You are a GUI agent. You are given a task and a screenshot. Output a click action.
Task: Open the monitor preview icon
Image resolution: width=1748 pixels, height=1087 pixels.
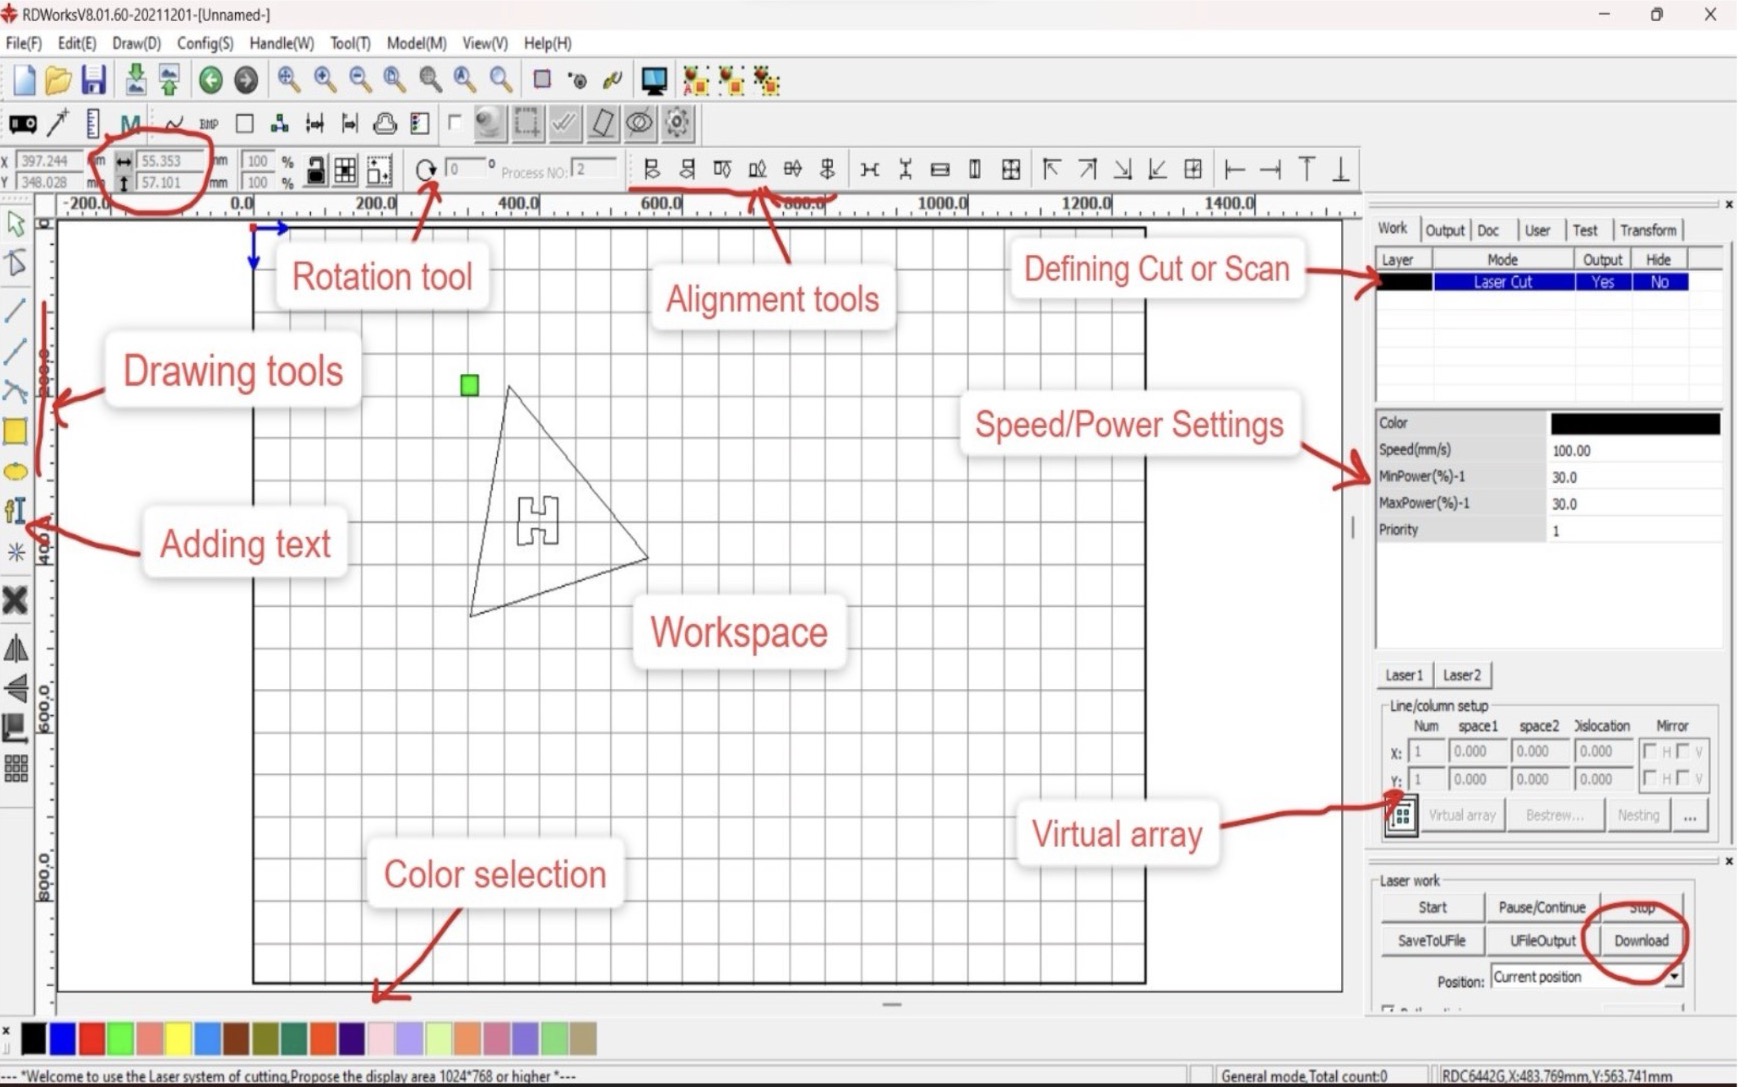pyautogui.click(x=654, y=80)
